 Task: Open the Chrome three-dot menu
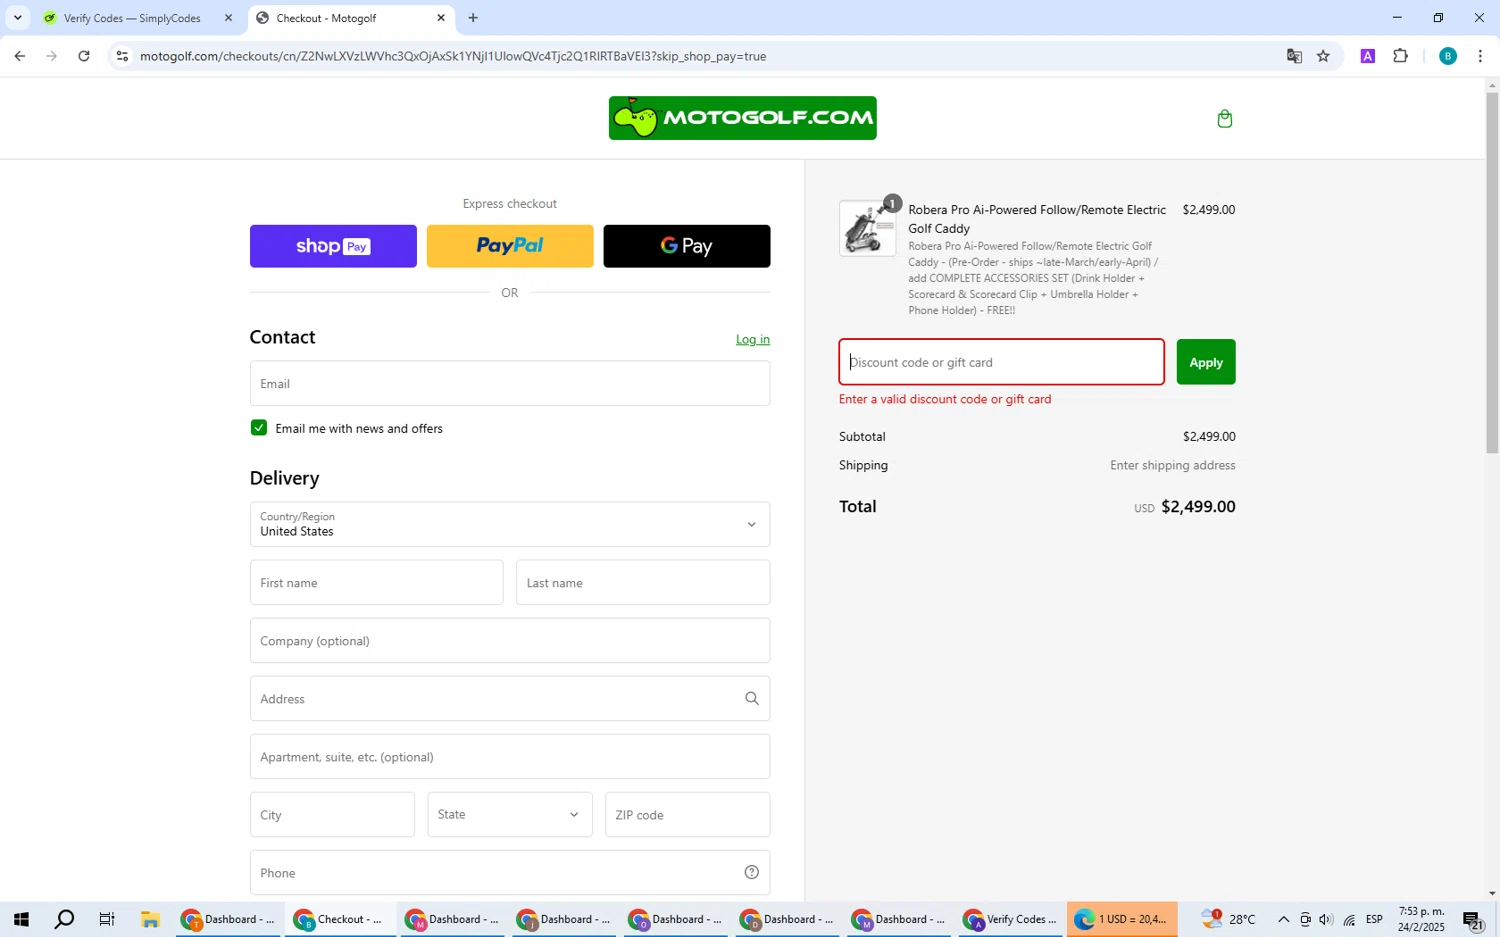coord(1480,56)
